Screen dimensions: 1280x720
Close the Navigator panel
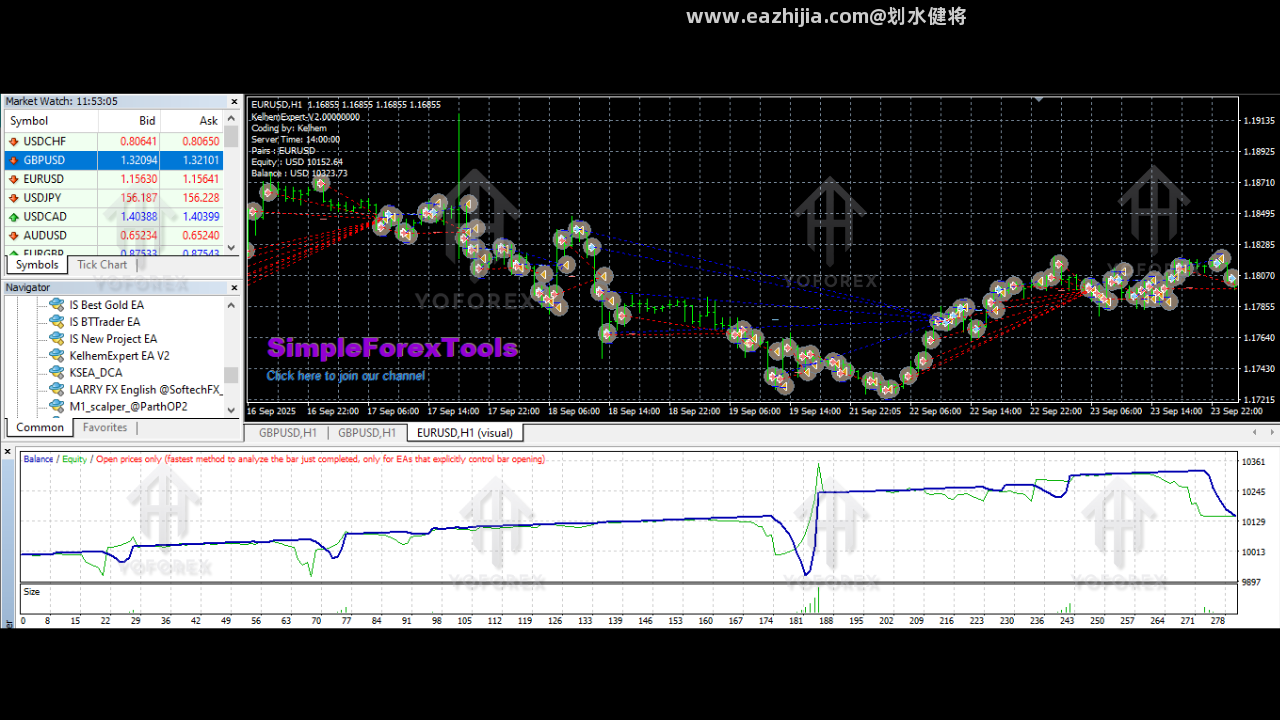(x=235, y=288)
